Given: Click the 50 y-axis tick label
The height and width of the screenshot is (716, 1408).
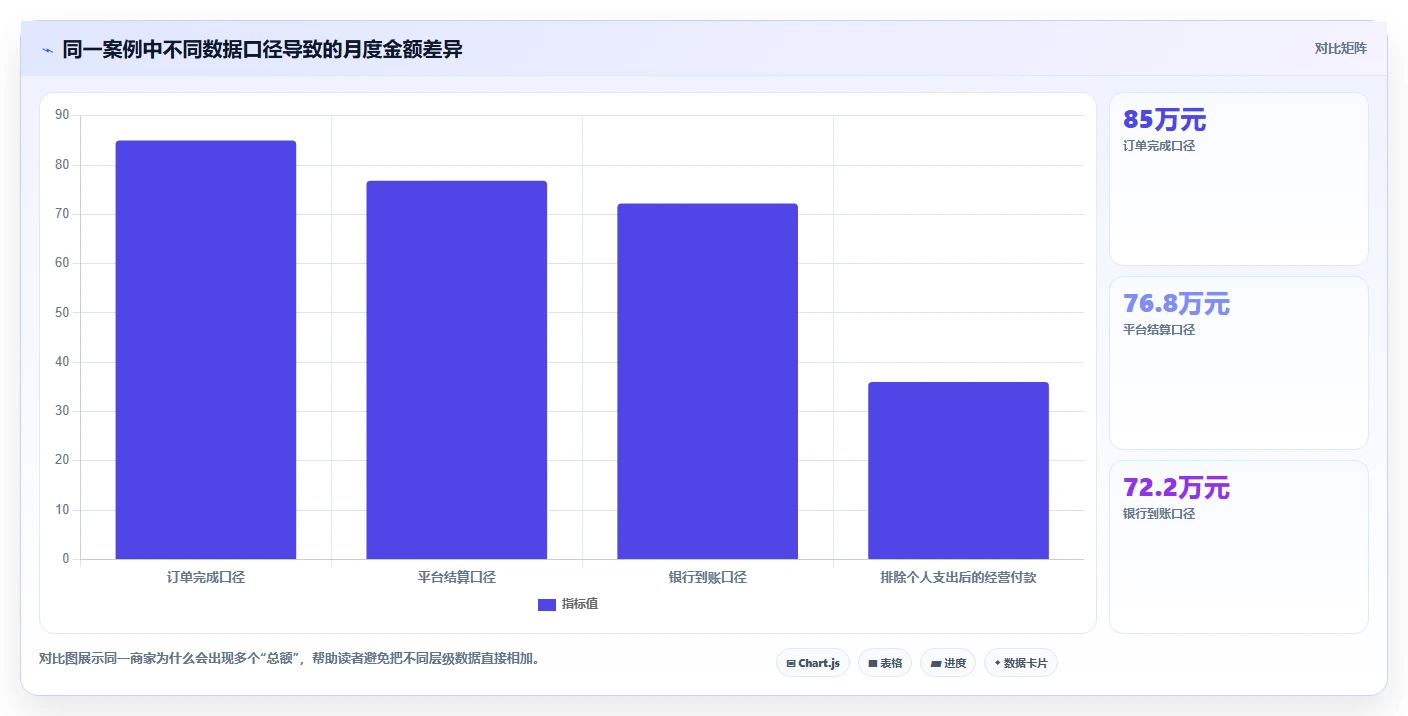Looking at the screenshot, I should point(62,312).
